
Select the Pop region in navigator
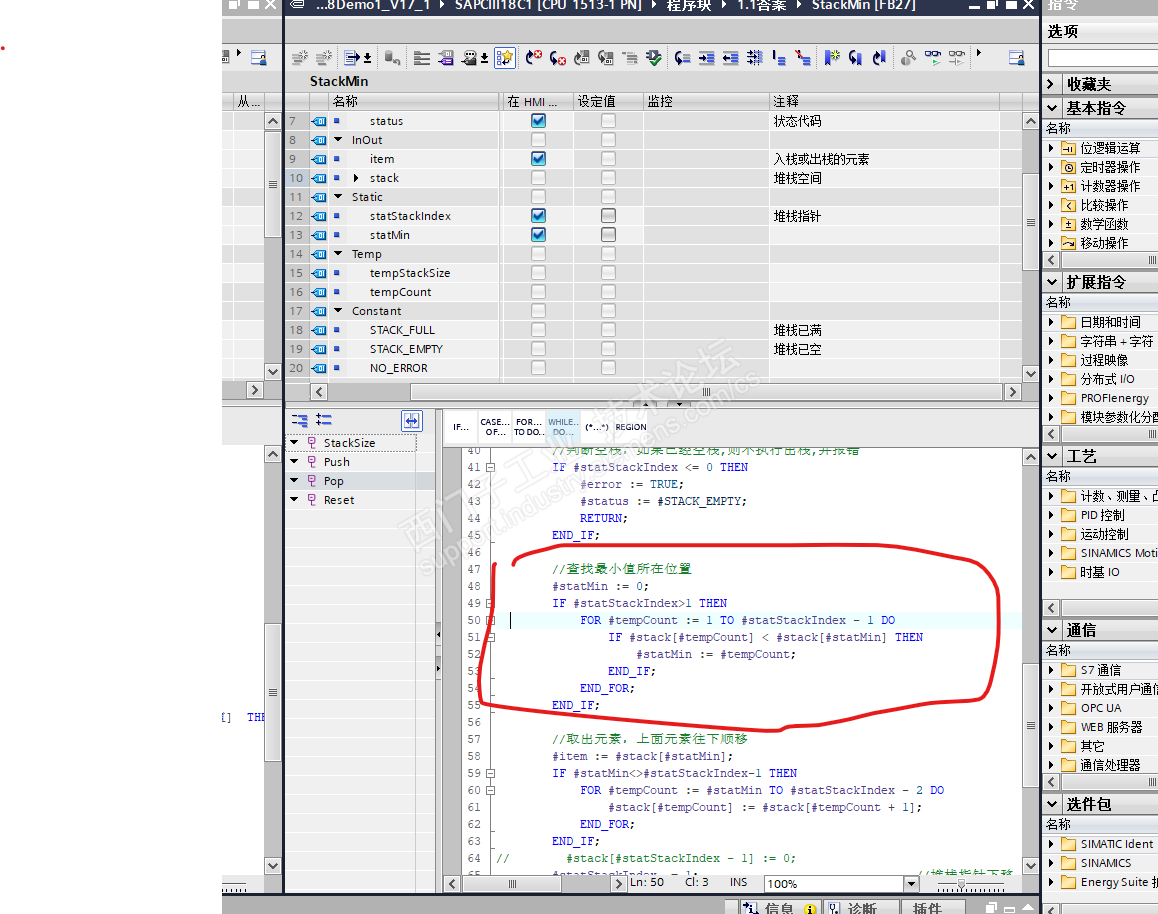point(333,481)
